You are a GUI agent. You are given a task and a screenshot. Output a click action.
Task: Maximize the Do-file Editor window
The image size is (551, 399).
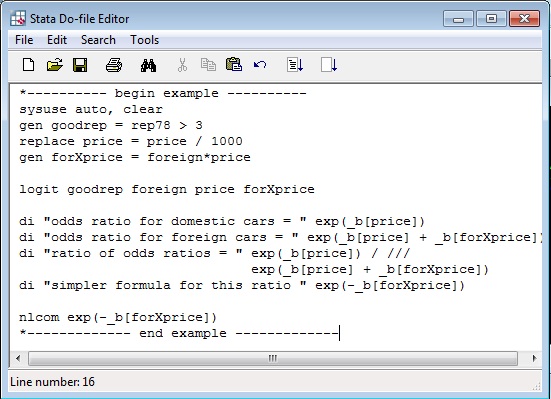click(x=491, y=19)
